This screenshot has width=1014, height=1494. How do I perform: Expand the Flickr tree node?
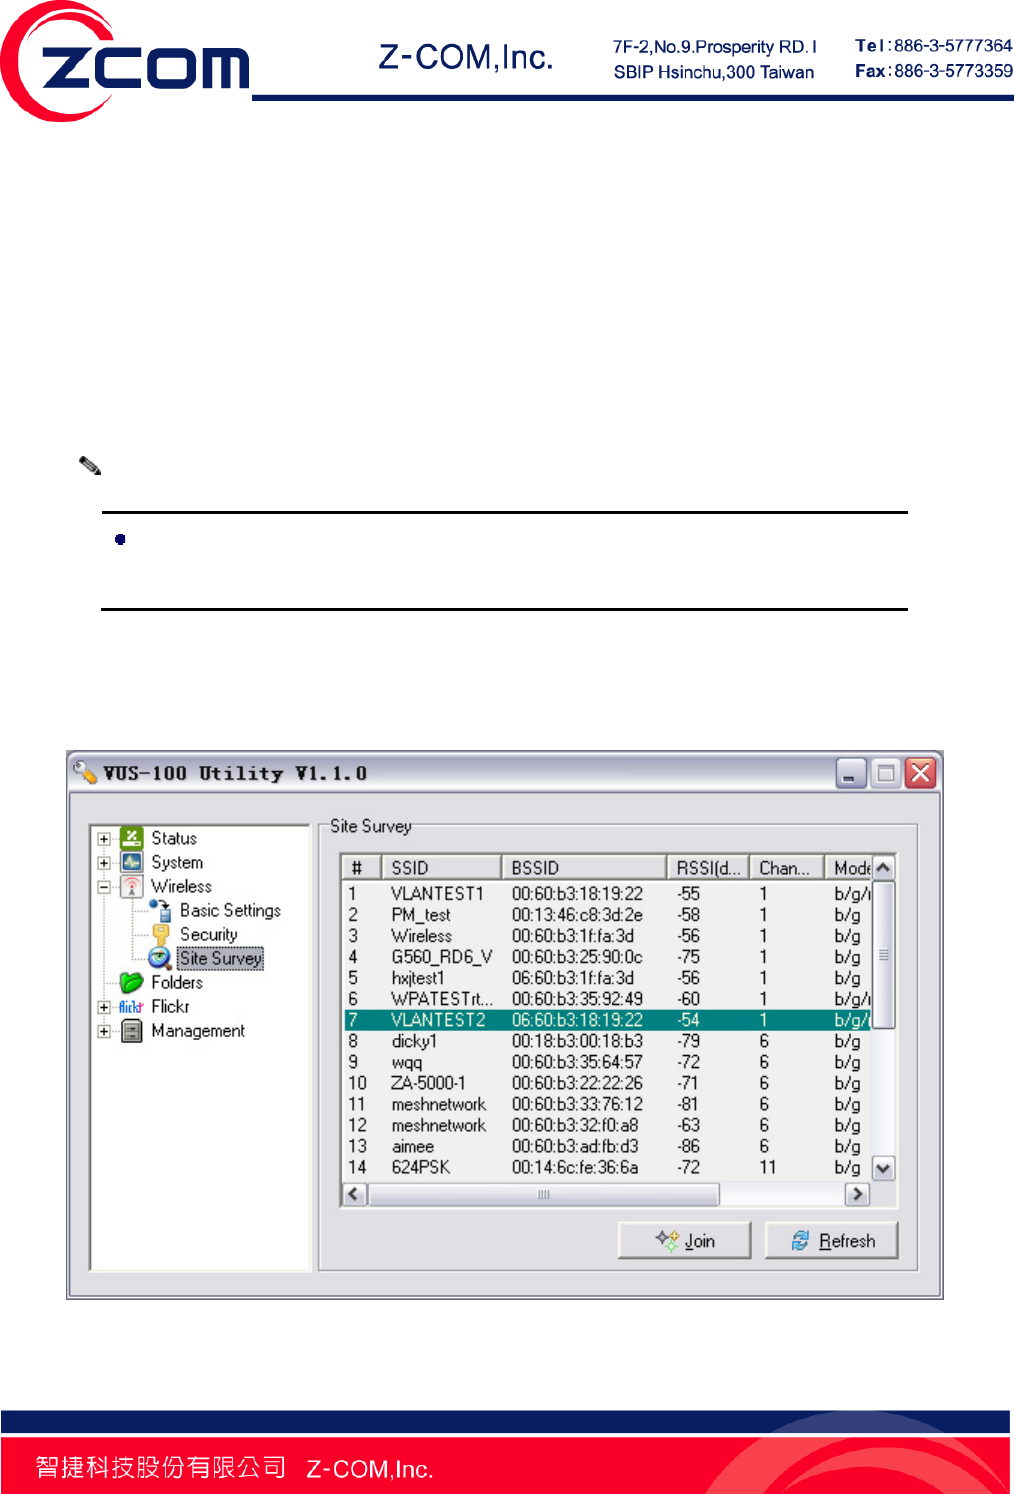pyautogui.click(x=104, y=1007)
